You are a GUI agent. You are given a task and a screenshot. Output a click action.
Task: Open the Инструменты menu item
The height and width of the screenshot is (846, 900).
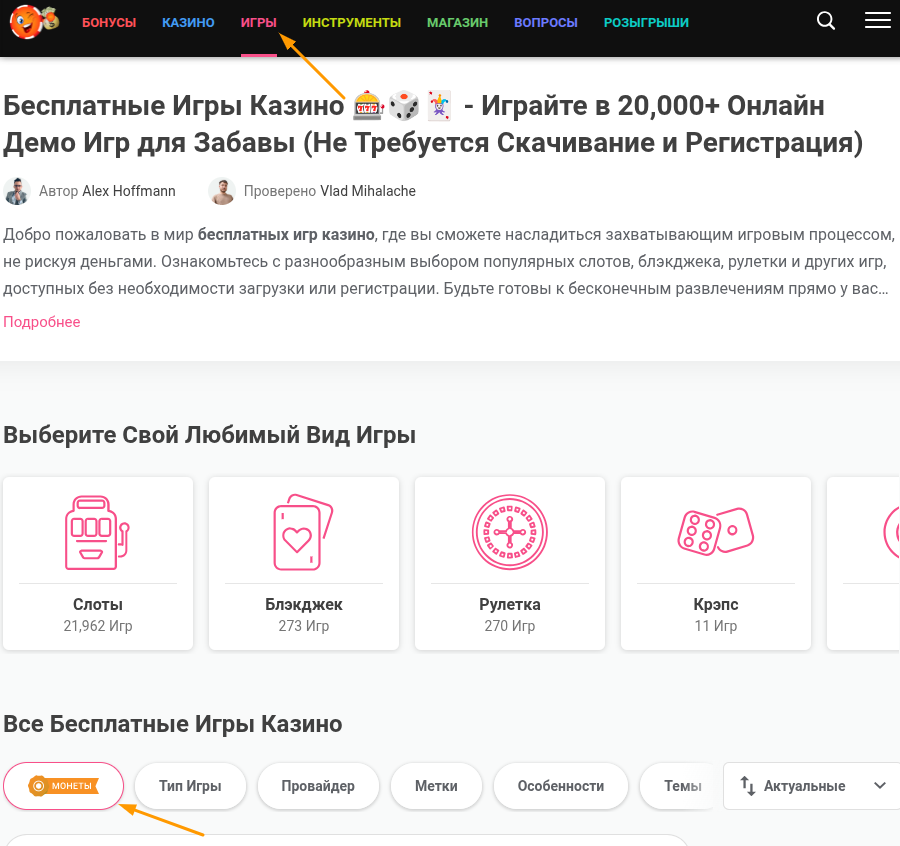tap(352, 22)
